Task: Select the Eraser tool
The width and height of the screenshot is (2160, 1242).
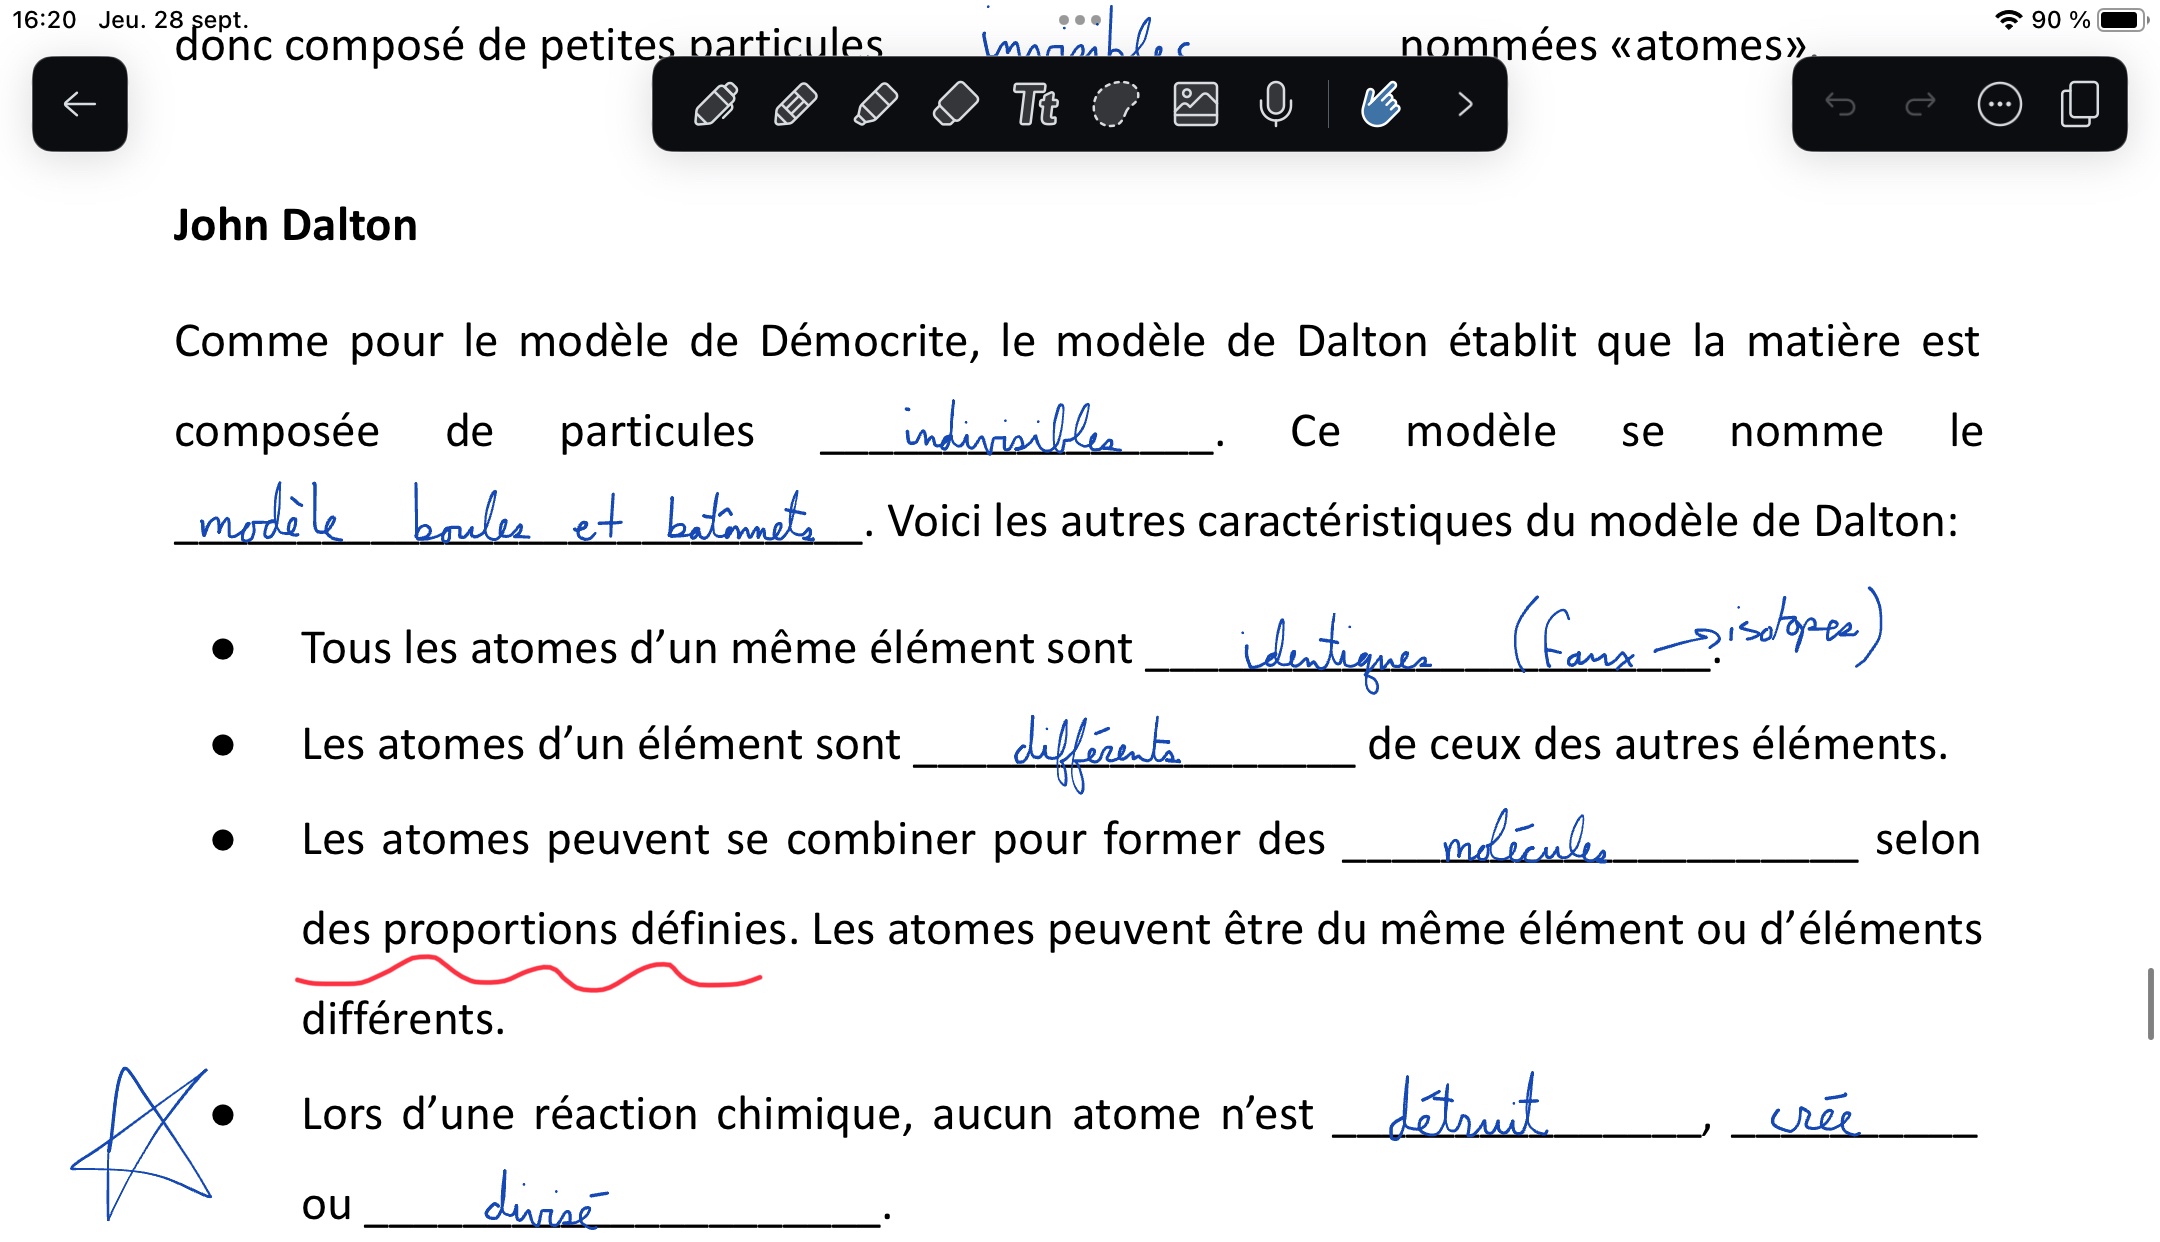Action: tap(956, 104)
